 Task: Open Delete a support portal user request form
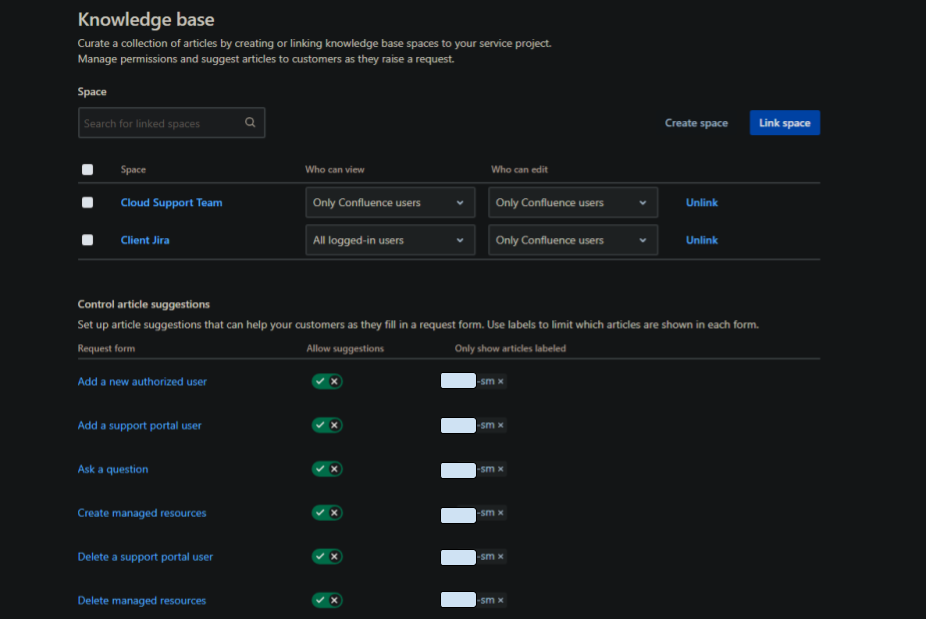(145, 556)
